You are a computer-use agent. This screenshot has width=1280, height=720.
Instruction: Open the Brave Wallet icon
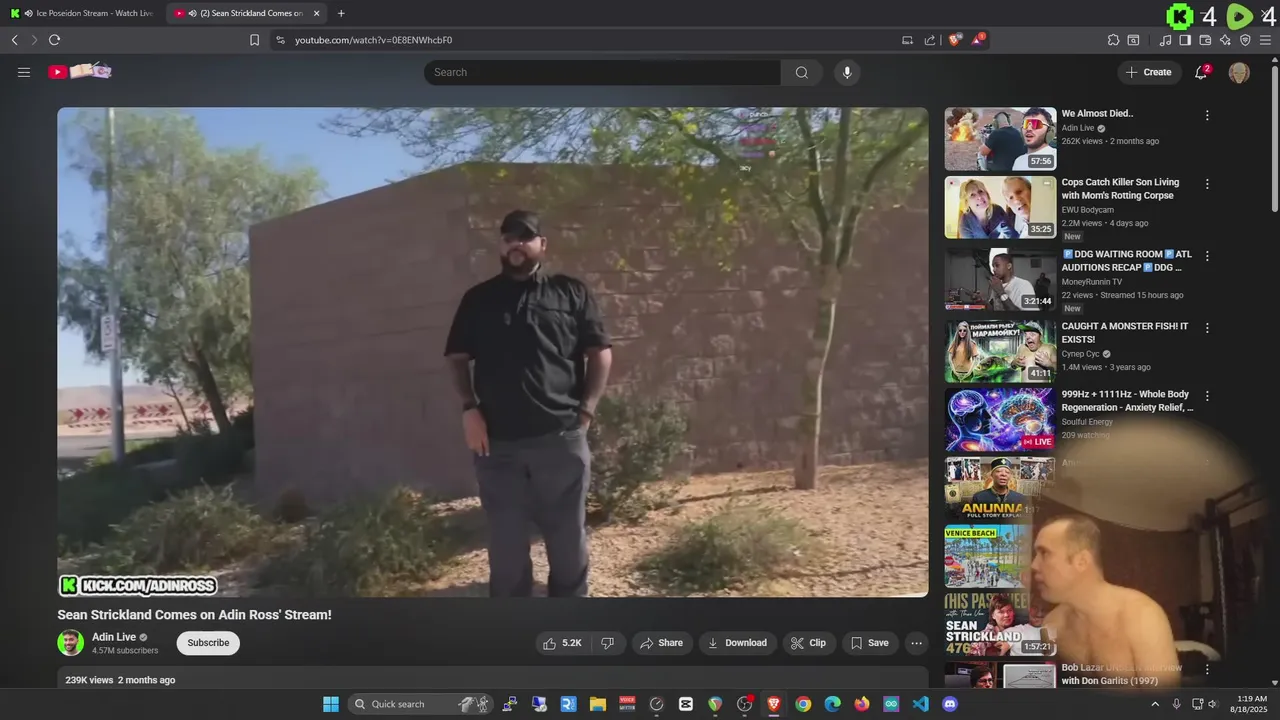1205,40
